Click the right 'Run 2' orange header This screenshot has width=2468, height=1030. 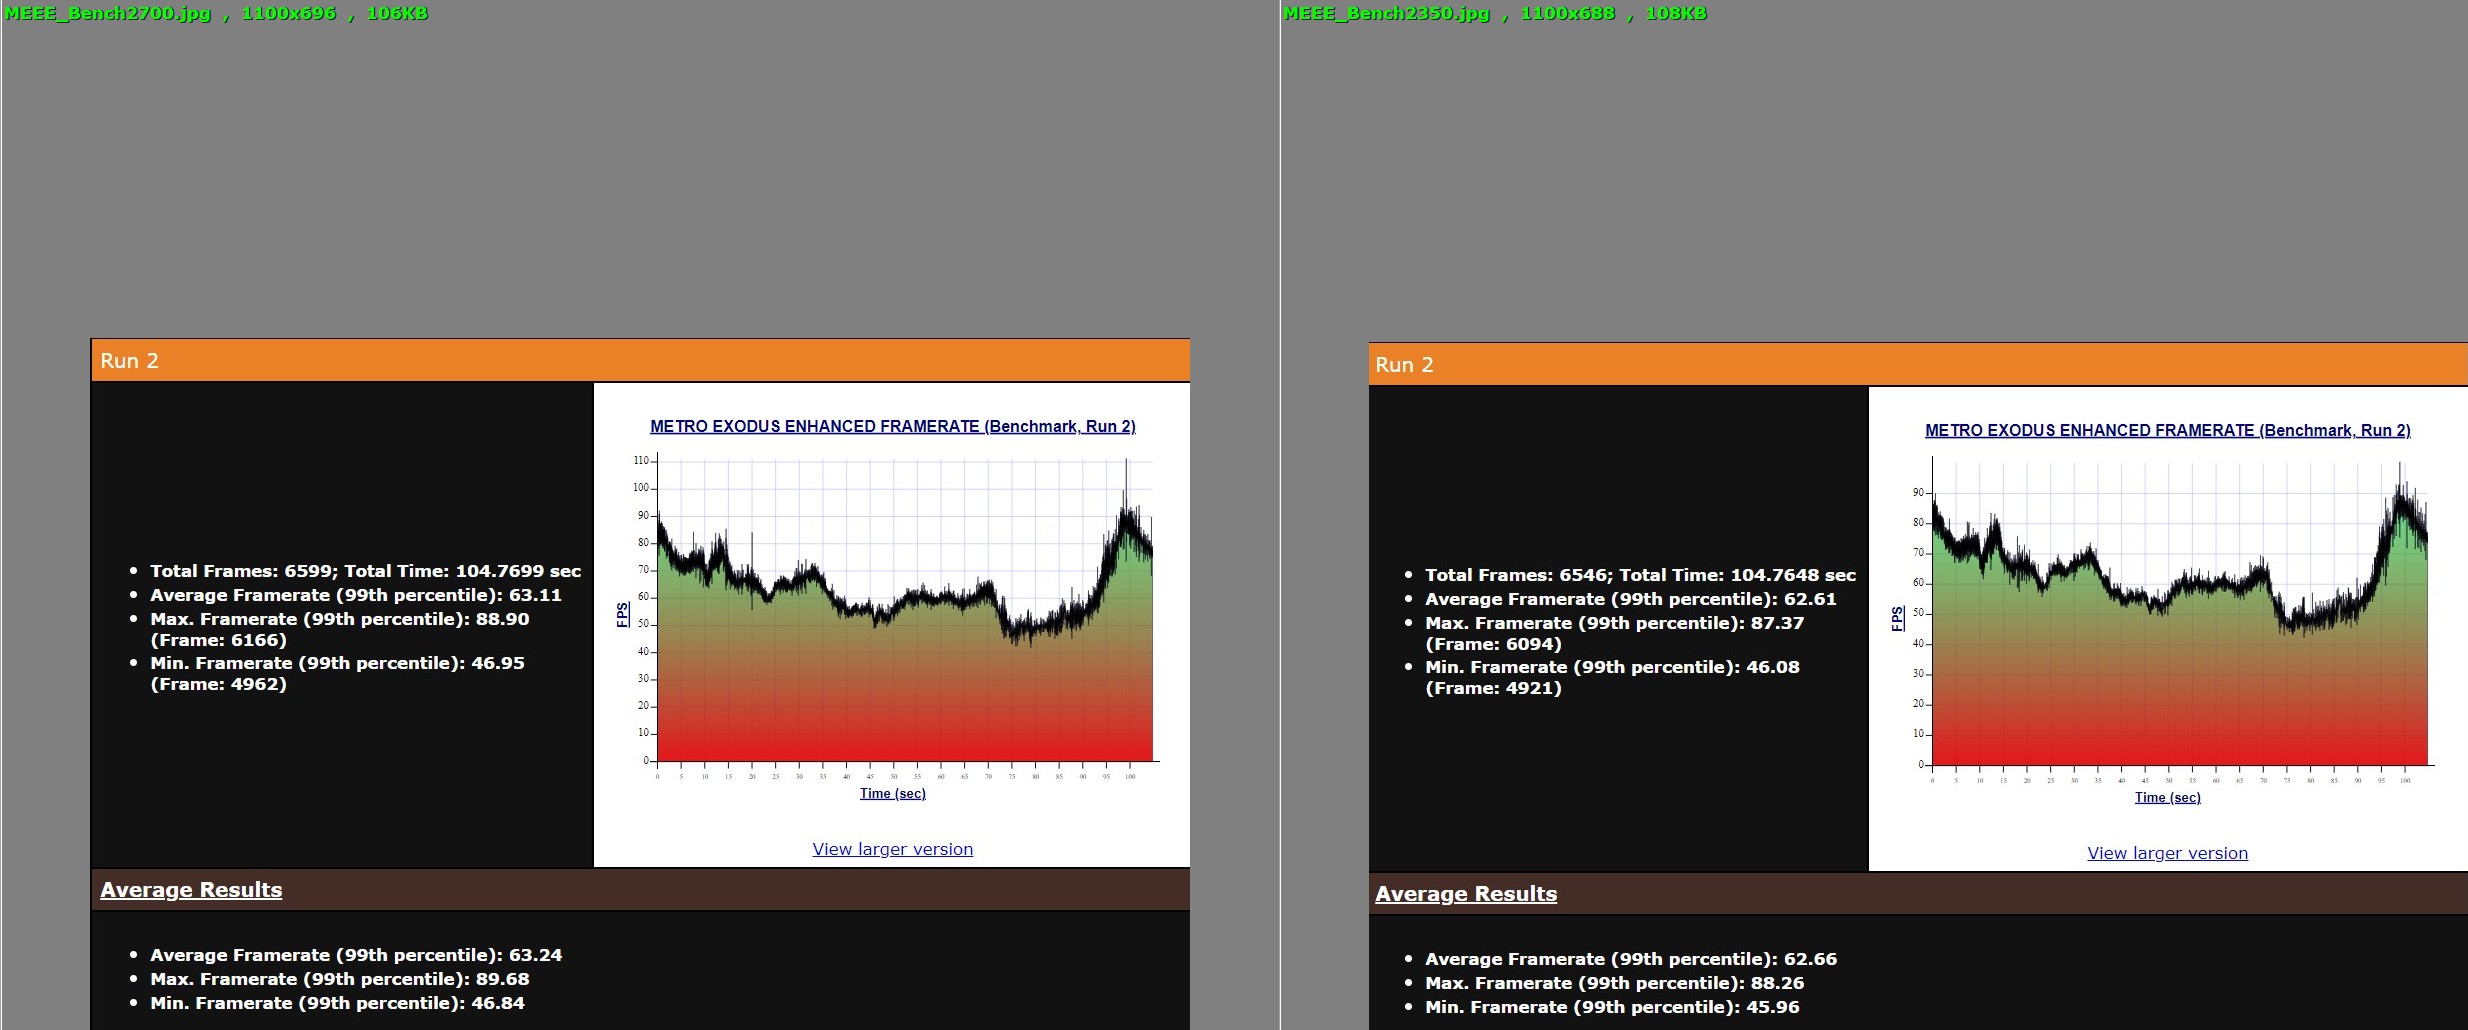click(1918, 364)
